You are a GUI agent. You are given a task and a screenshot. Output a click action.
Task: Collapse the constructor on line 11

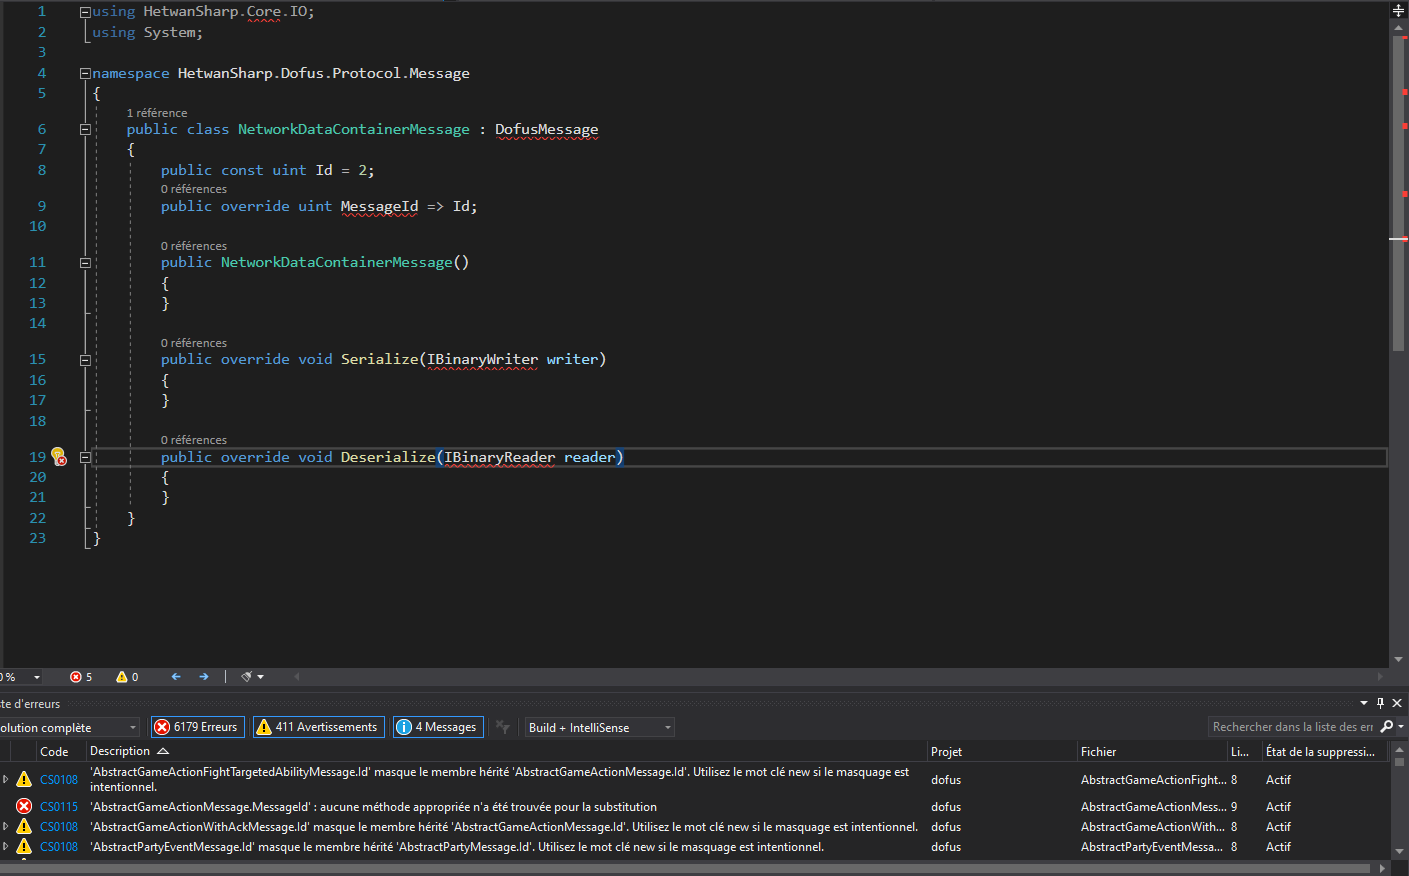pyautogui.click(x=85, y=262)
